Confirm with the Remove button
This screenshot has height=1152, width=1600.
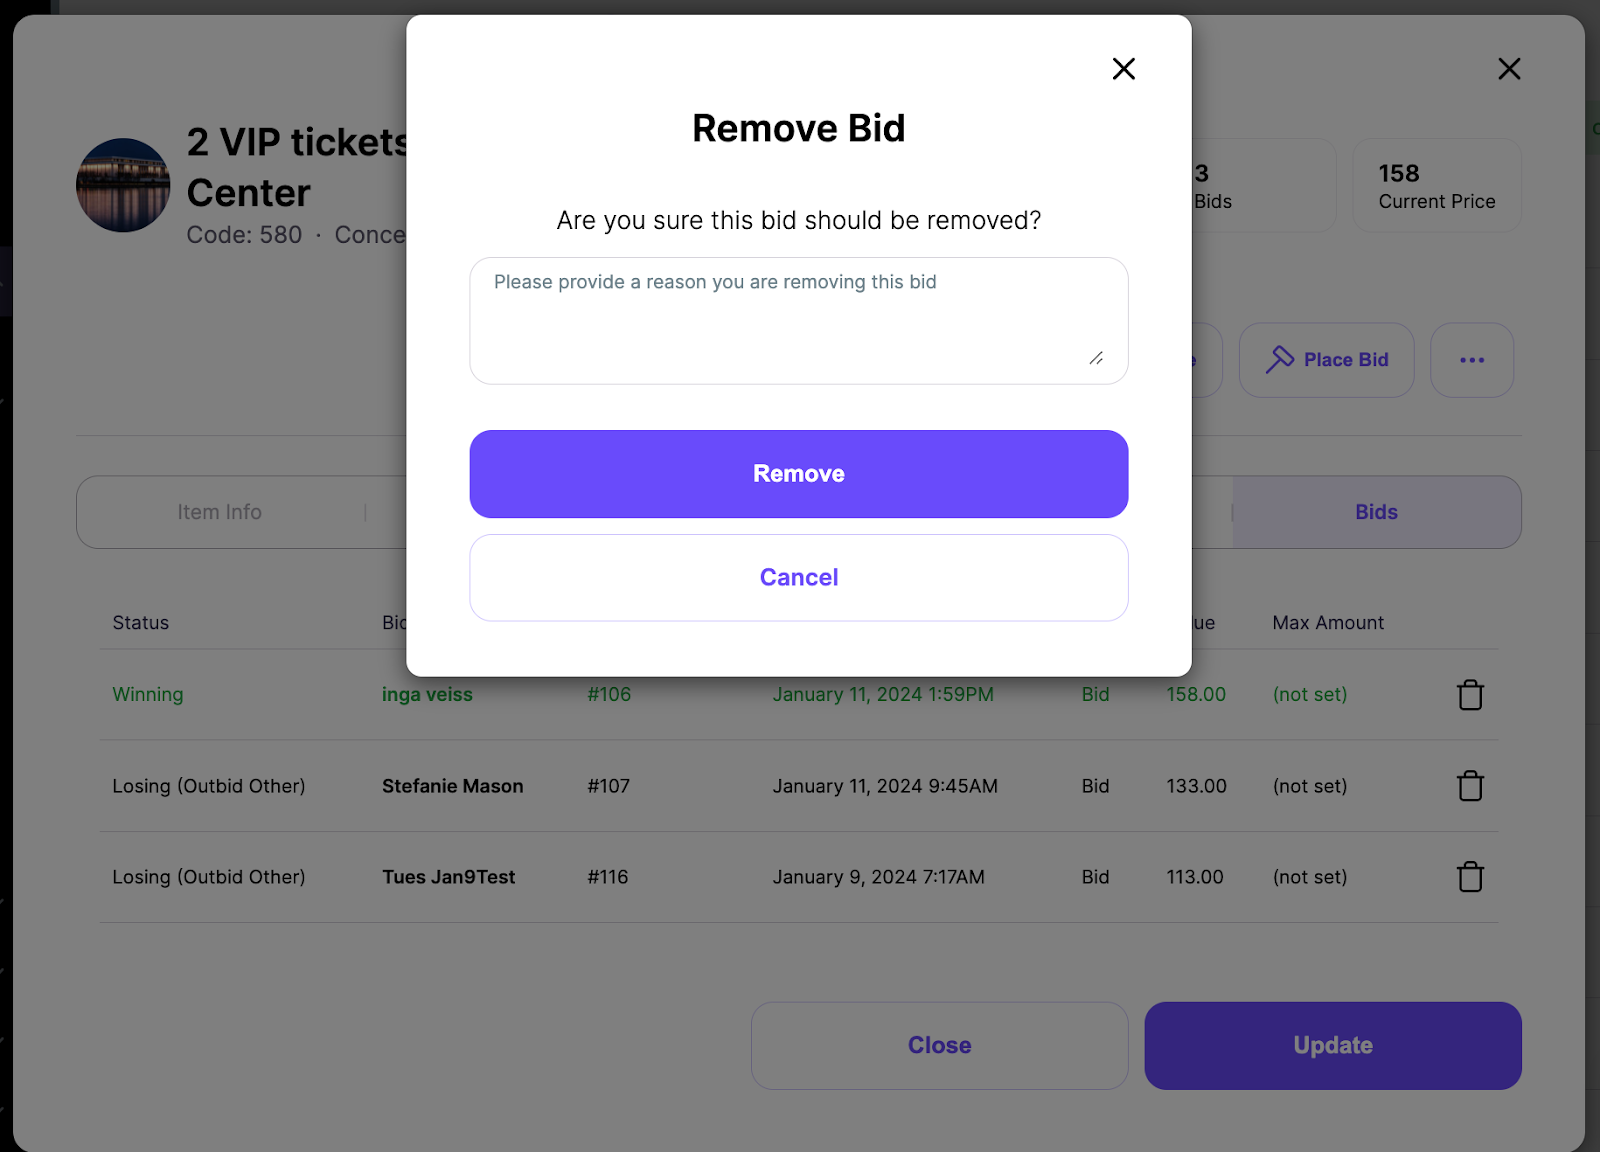point(799,474)
